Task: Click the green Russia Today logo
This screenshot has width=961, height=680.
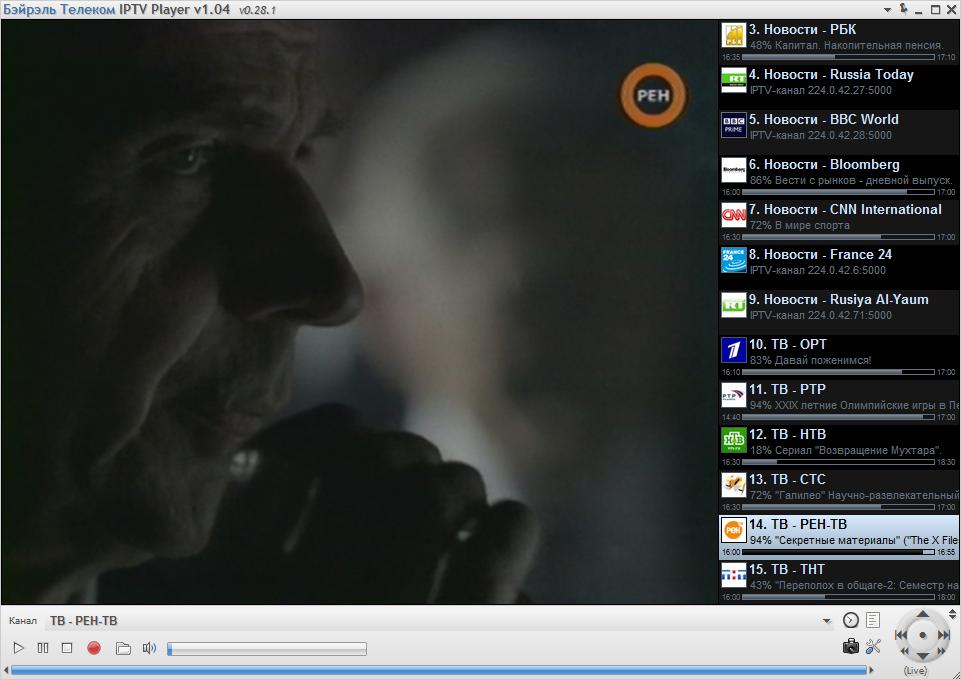Action: (734, 80)
